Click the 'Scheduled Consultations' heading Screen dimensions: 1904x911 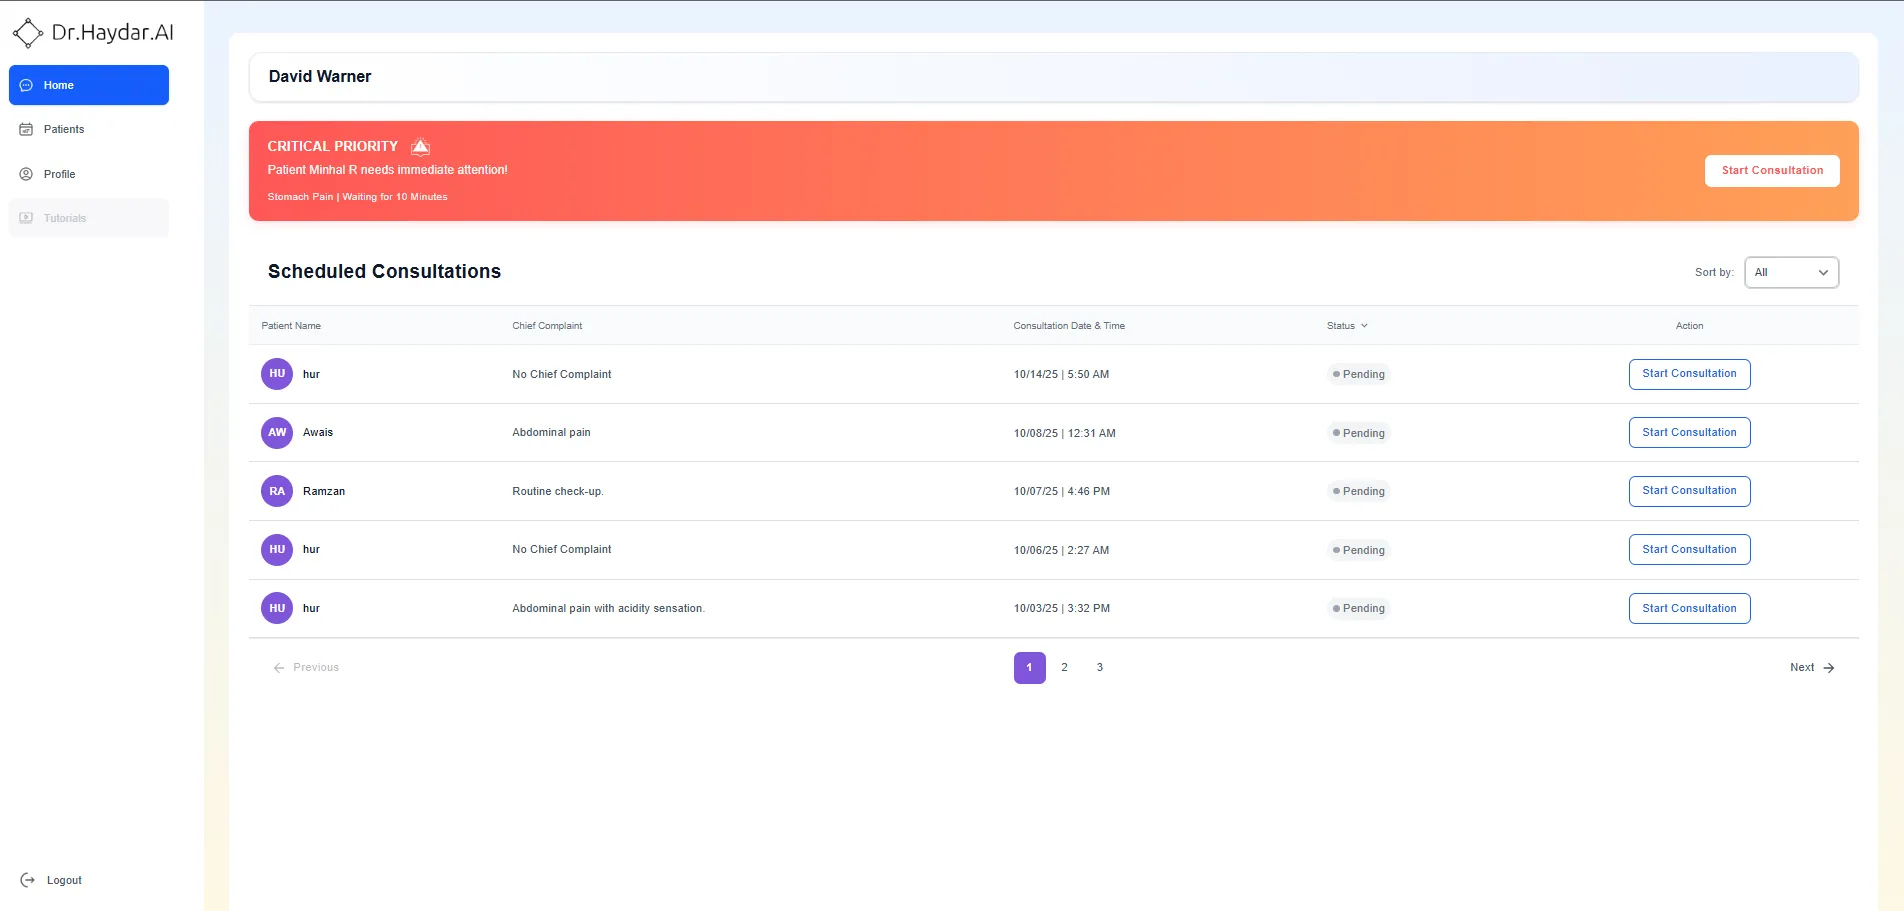(384, 271)
